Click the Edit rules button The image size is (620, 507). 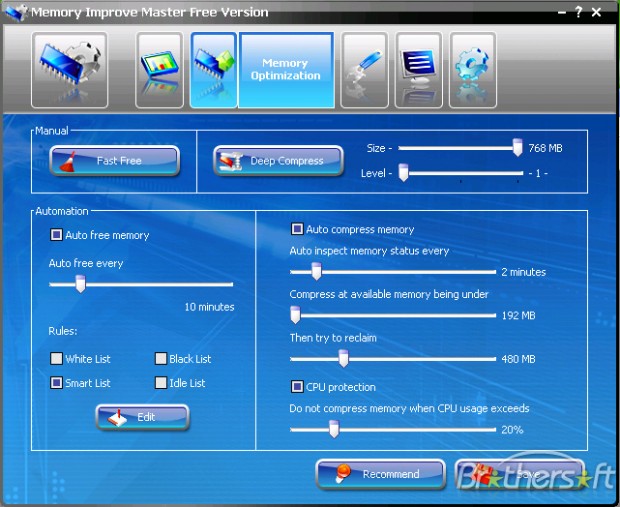pos(143,417)
